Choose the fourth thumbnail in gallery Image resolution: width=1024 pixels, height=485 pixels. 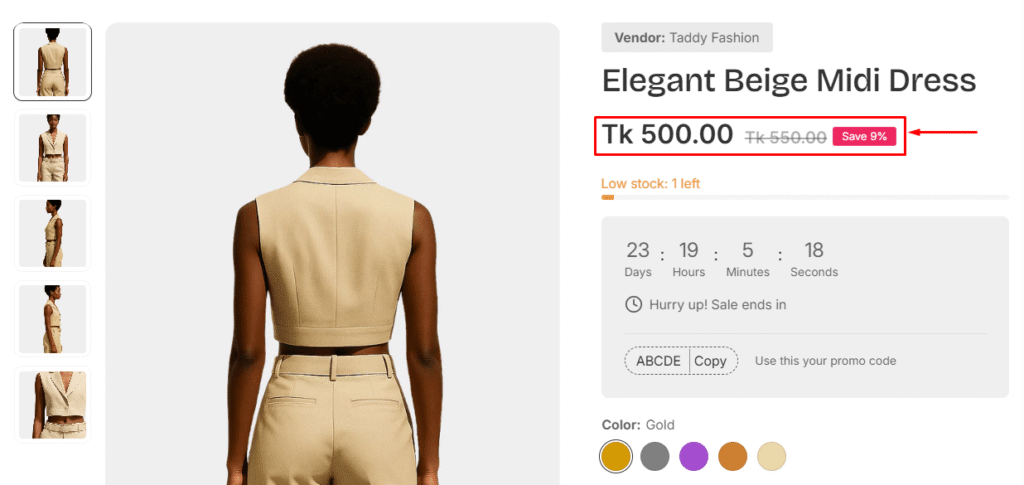click(52, 318)
